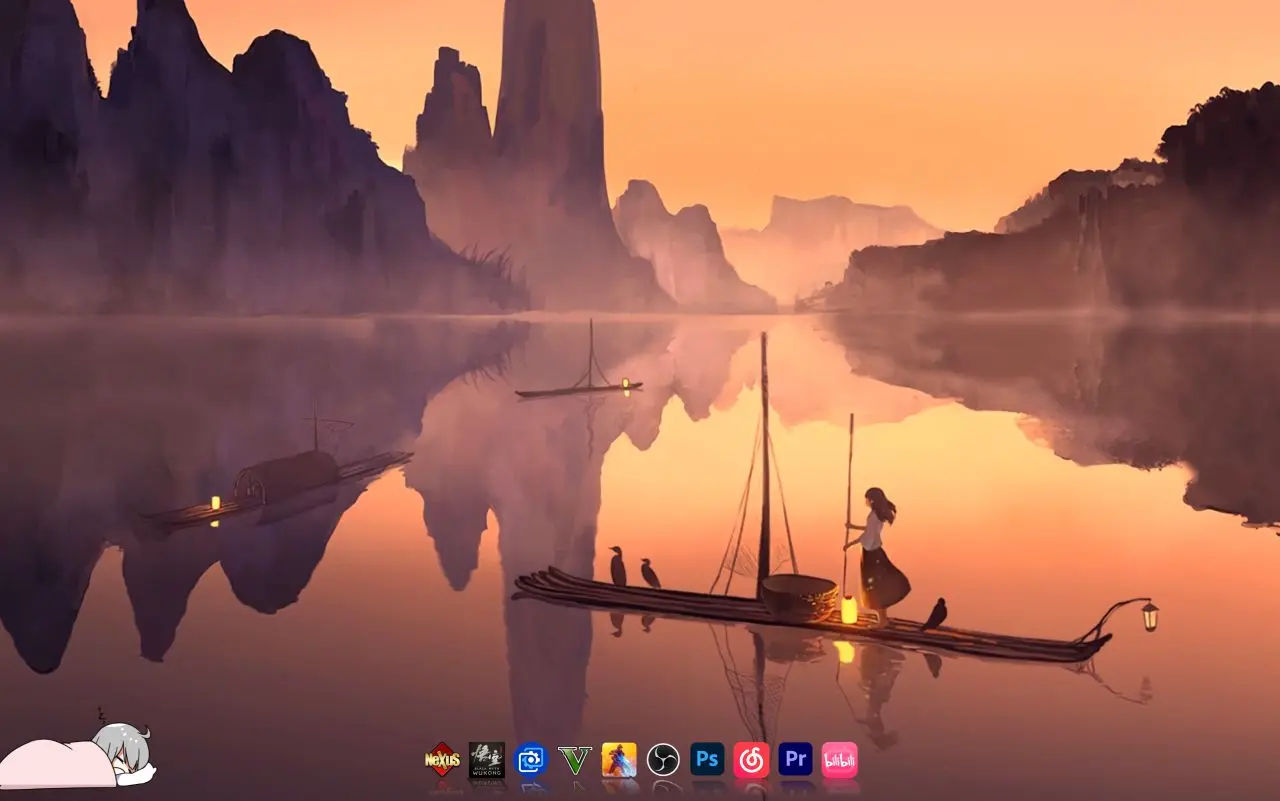Click the sleeping chibi desktop pet
1280x801 pixels.
(x=78, y=755)
